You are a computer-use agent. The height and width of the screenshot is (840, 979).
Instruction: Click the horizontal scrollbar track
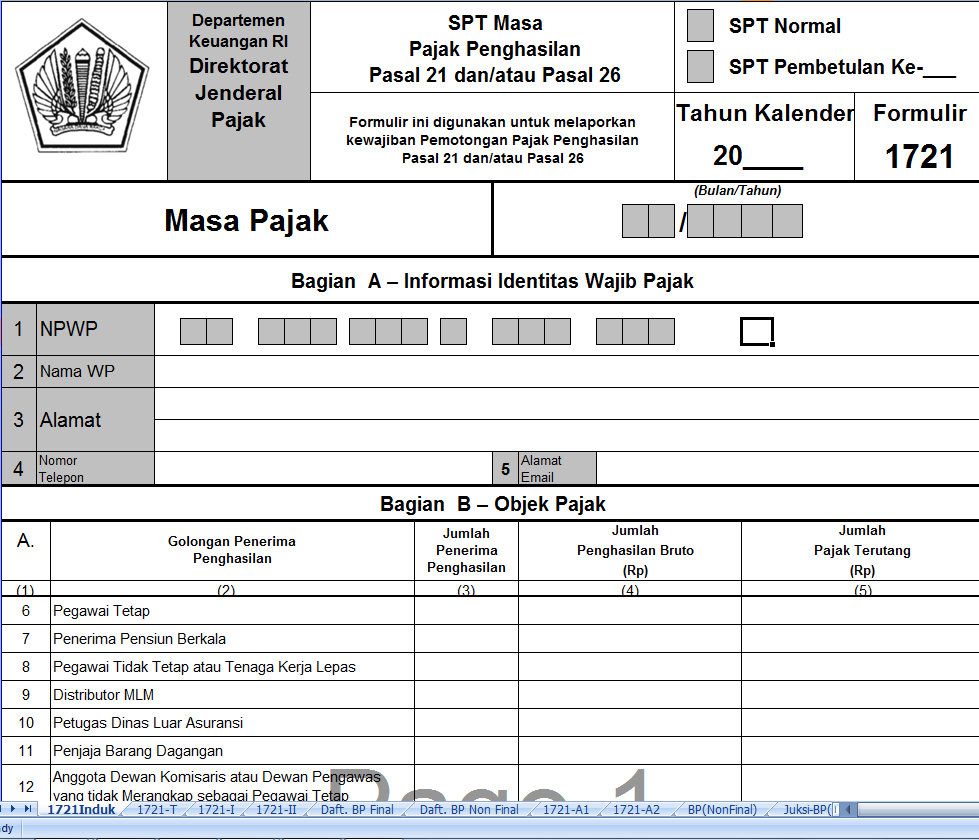coord(918,809)
